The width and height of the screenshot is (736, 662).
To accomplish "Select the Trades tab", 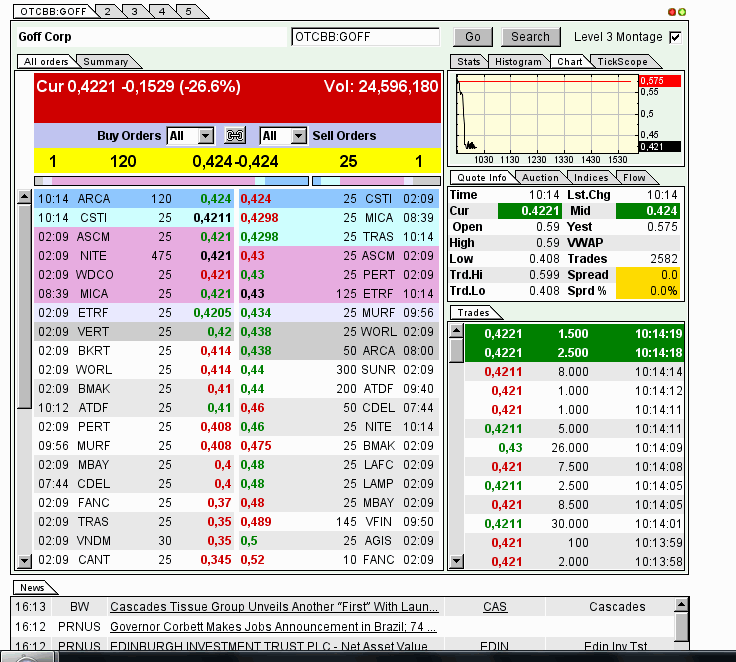I will pyautogui.click(x=473, y=313).
